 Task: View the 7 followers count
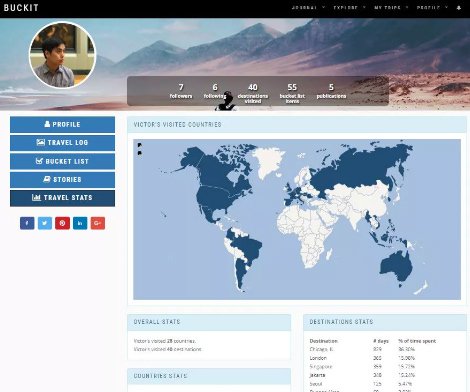pos(181,91)
